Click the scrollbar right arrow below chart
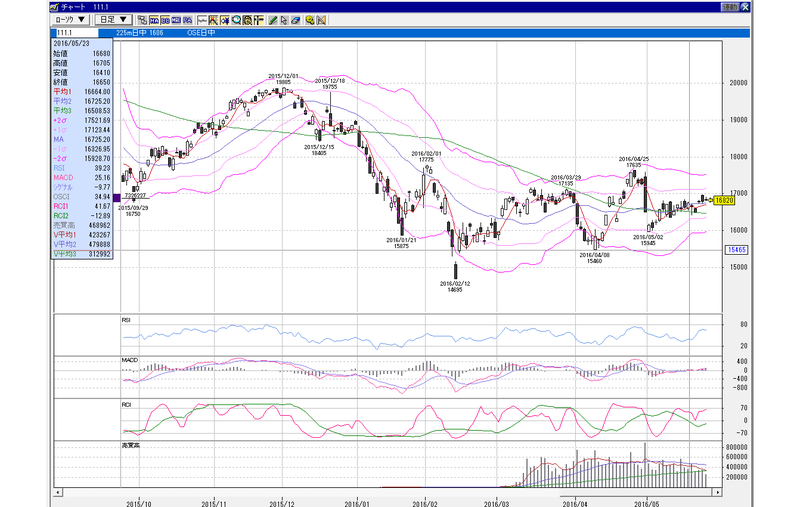The image size is (800, 507). [x=717, y=492]
